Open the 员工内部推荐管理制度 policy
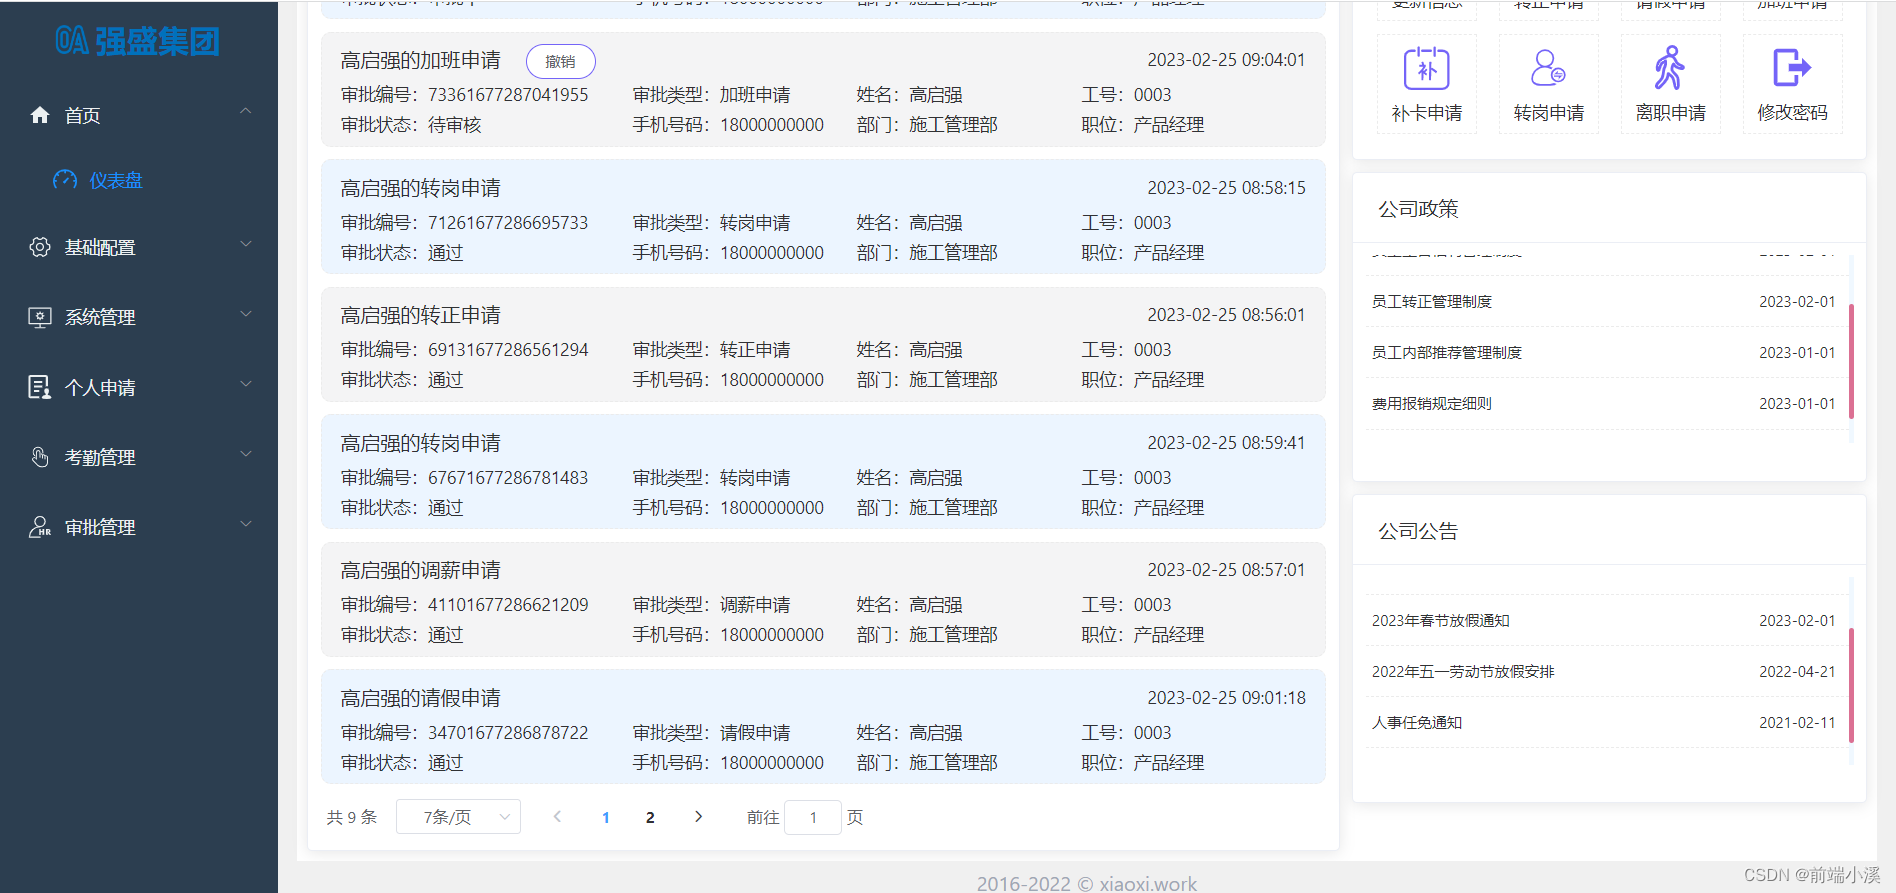1896x893 pixels. tap(1446, 353)
